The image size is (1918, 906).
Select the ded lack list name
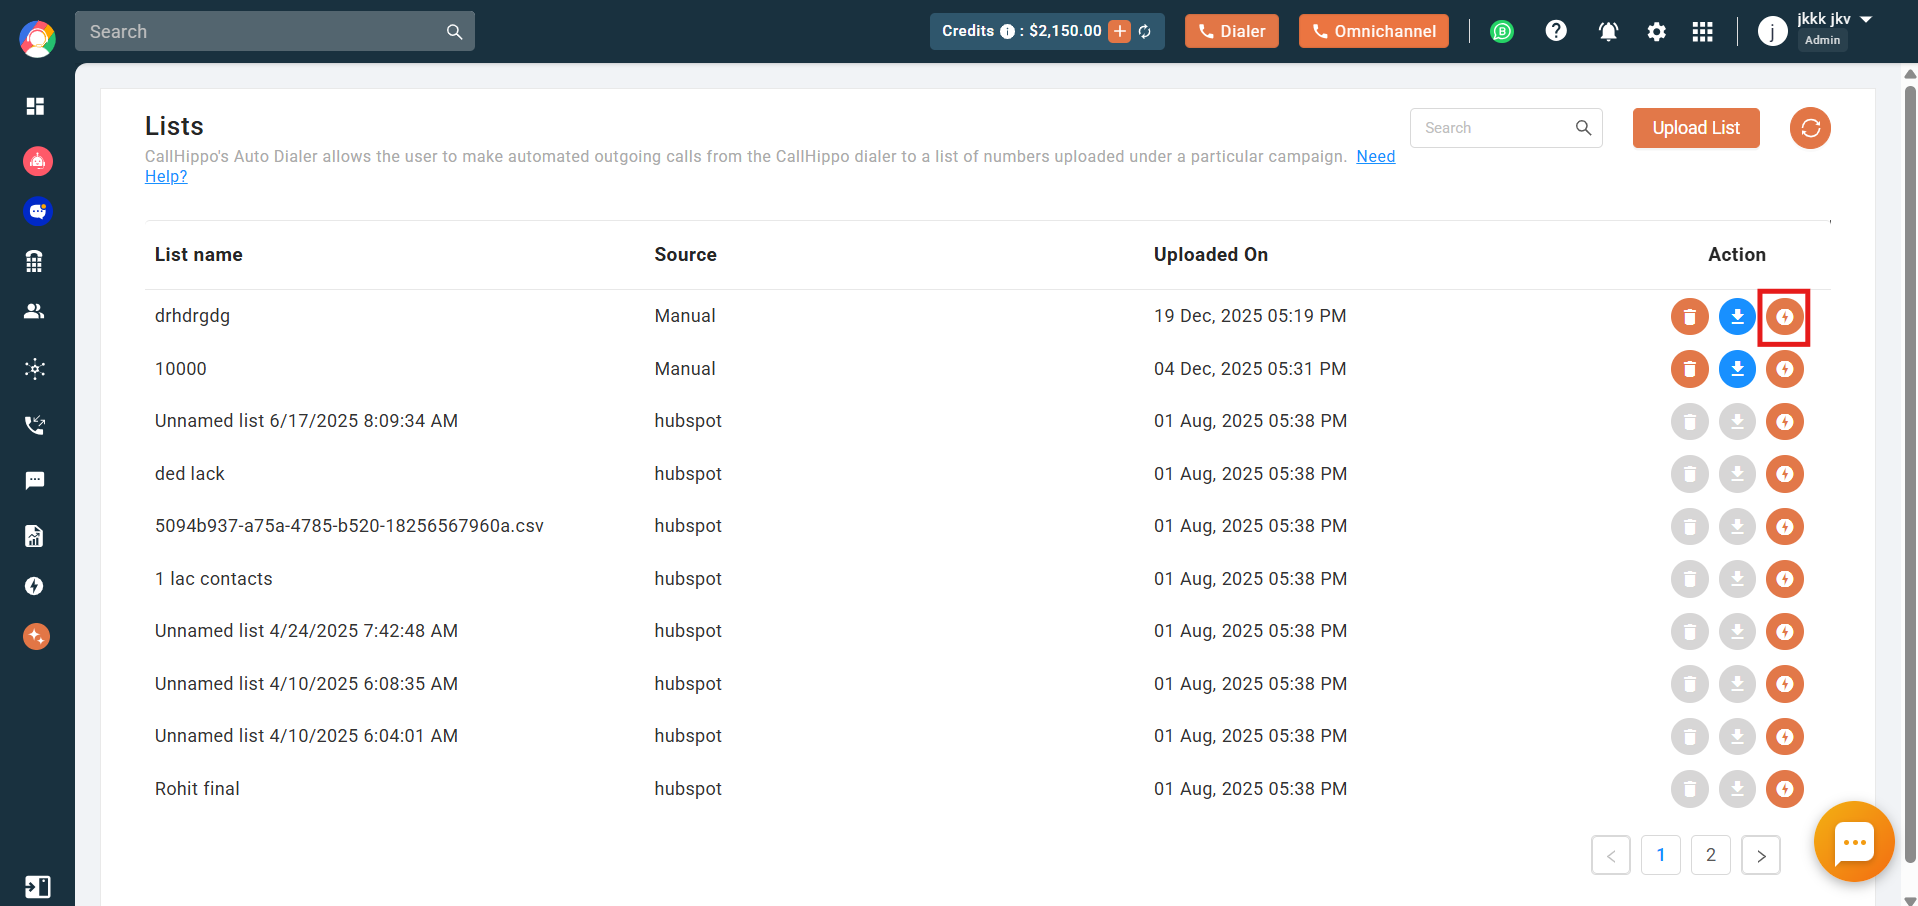pos(190,474)
